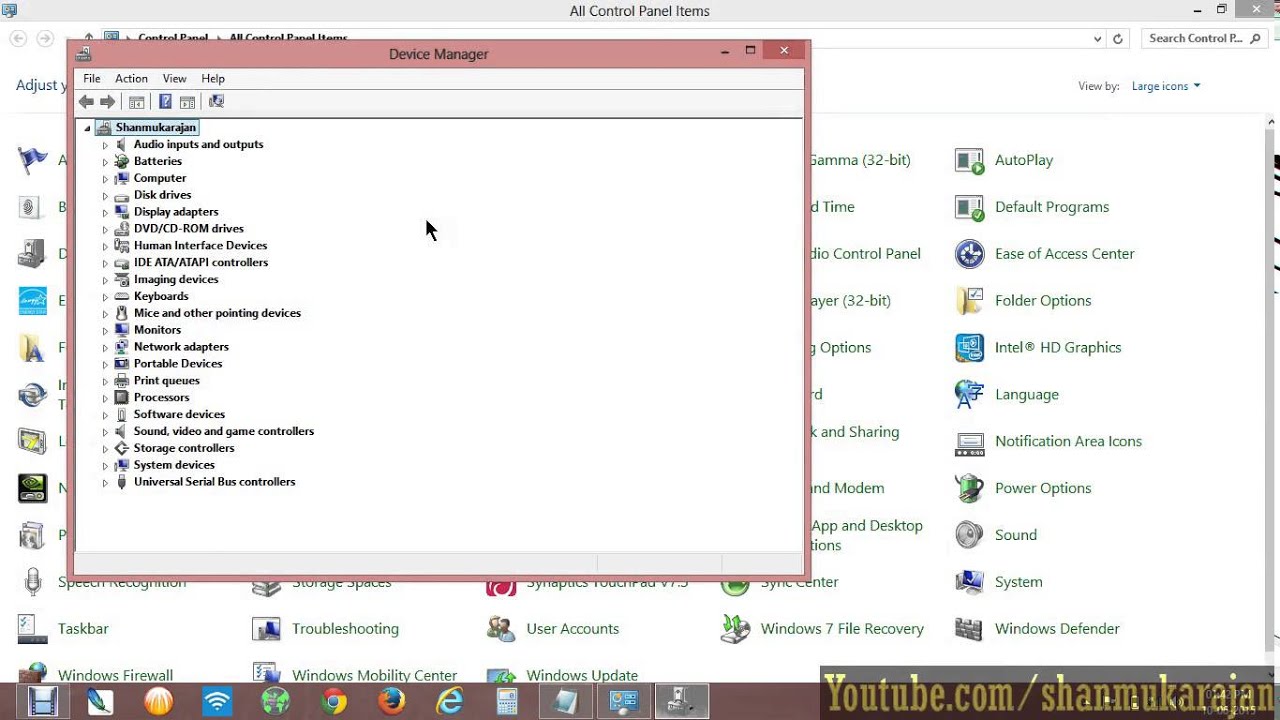Image resolution: width=1280 pixels, height=720 pixels.
Task: Click the Calculator icon in the taskbar
Action: pos(507,702)
